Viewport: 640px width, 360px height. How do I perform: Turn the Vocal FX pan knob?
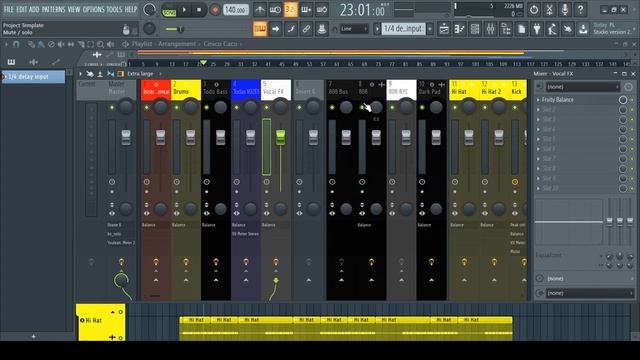click(280, 107)
